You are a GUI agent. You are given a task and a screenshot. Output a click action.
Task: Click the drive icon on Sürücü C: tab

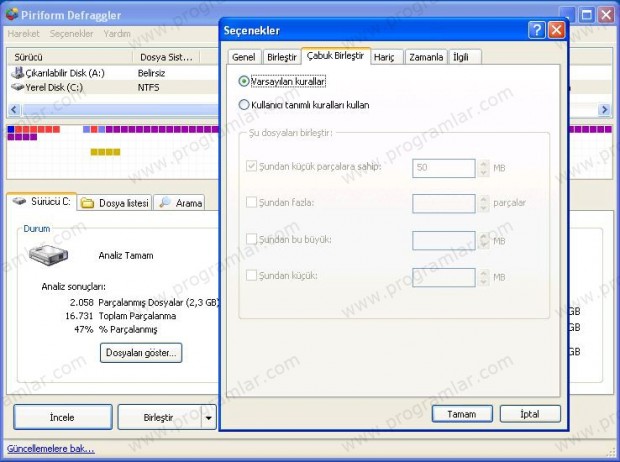tap(19, 201)
